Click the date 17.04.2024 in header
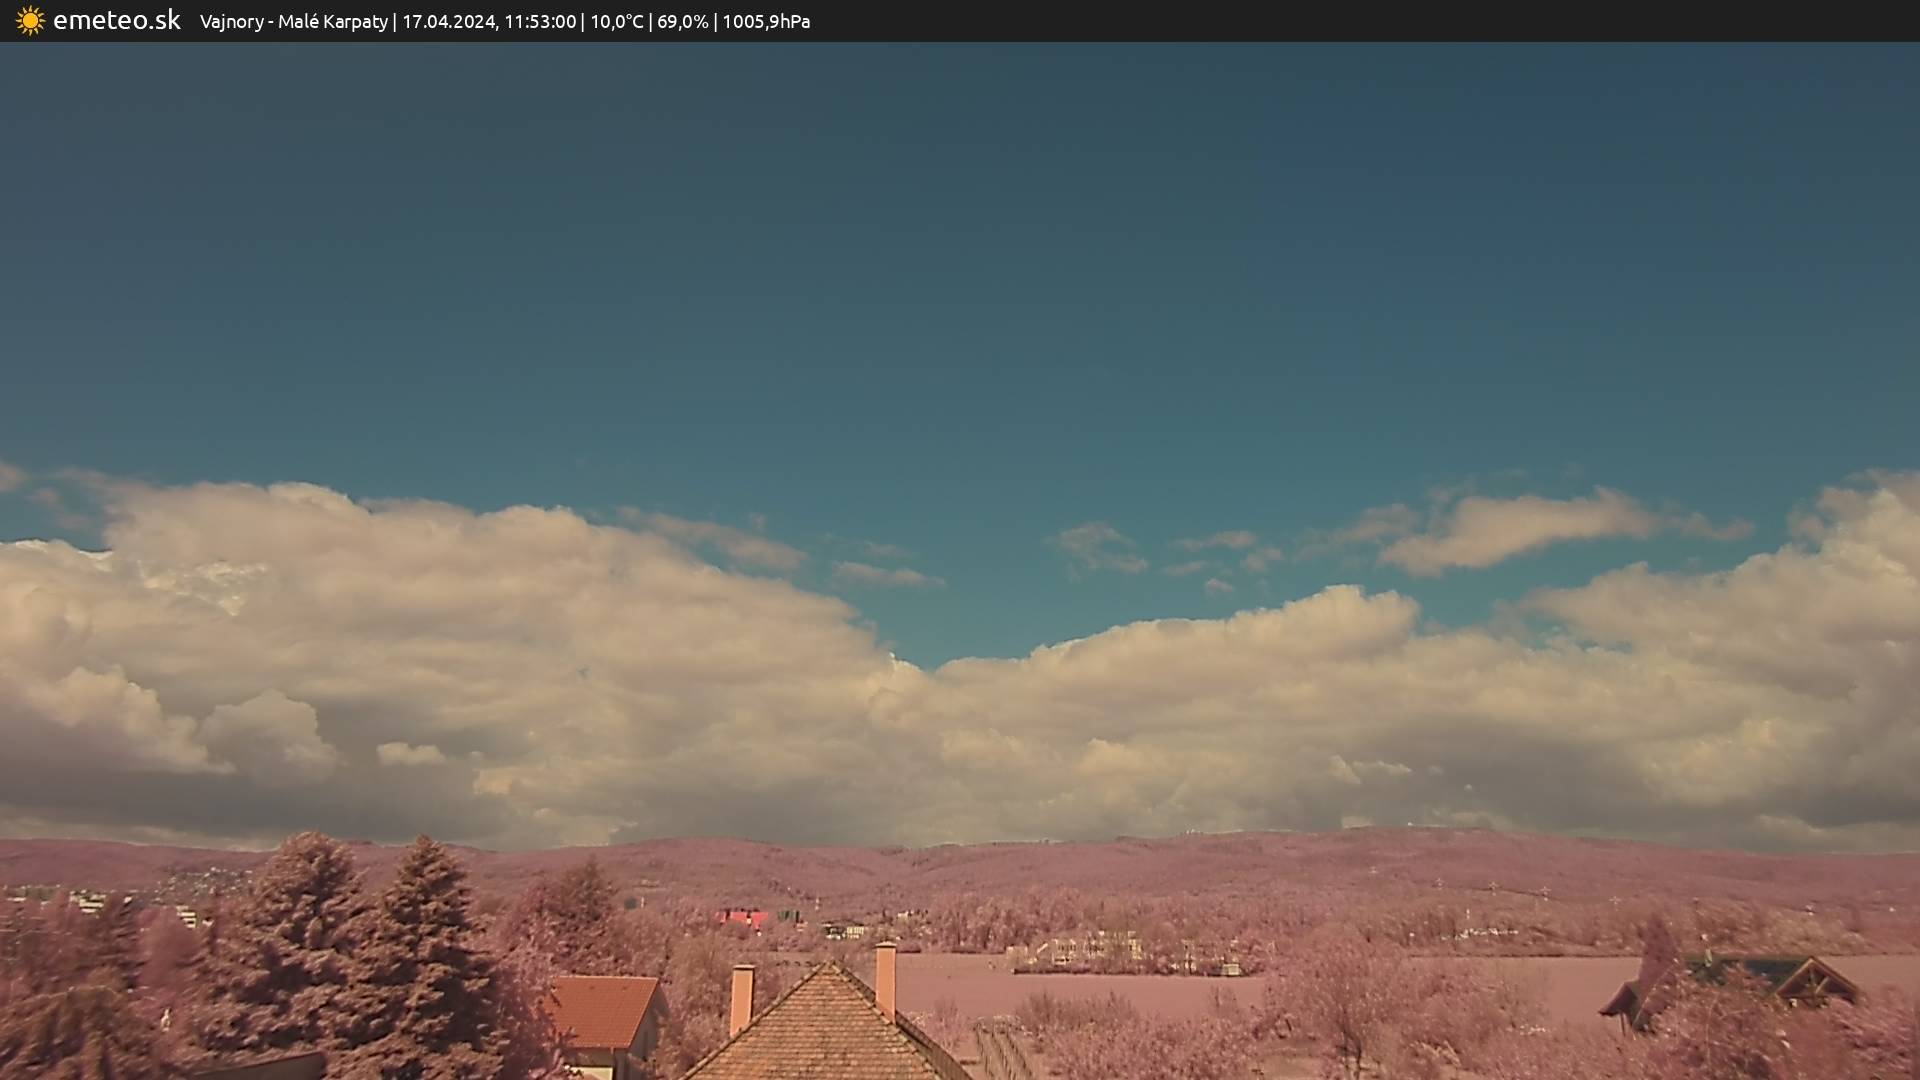The height and width of the screenshot is (1080, 1920). click(x=448, y=22)
